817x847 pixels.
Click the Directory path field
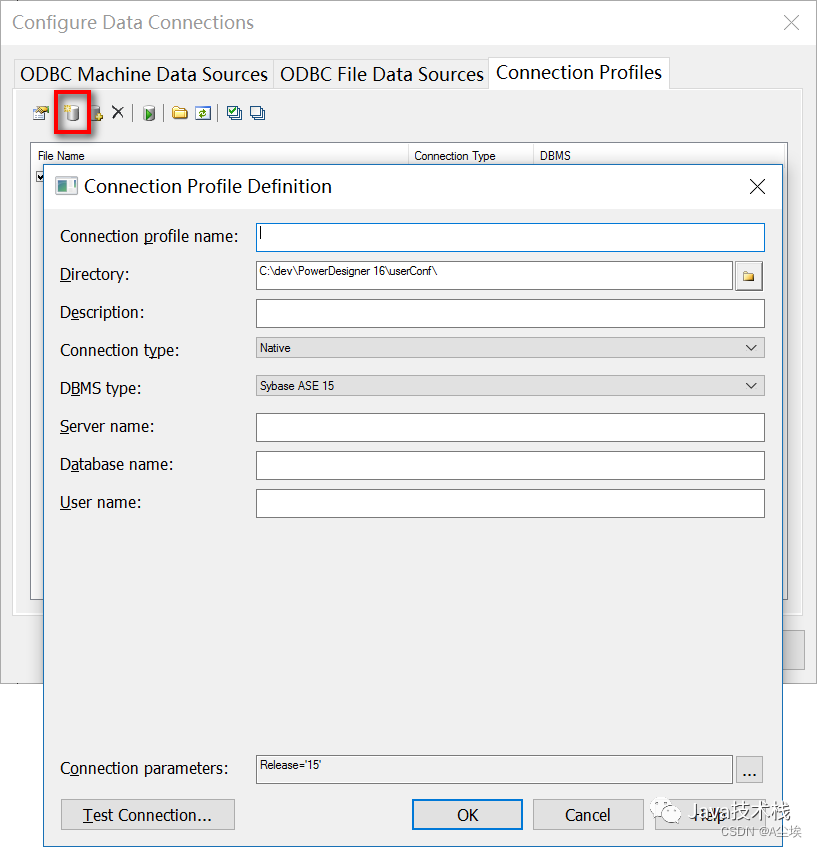494,275
